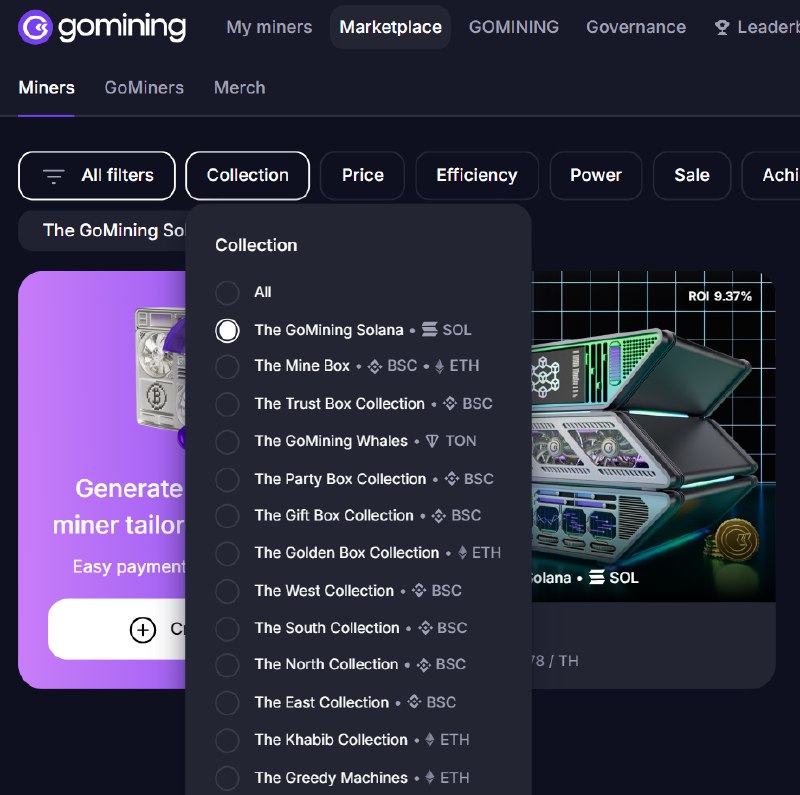Viewport: 800px width, 795px height.
Task: Click the BSC icon in Trust Box Collection row
Action: click(449, 404)
